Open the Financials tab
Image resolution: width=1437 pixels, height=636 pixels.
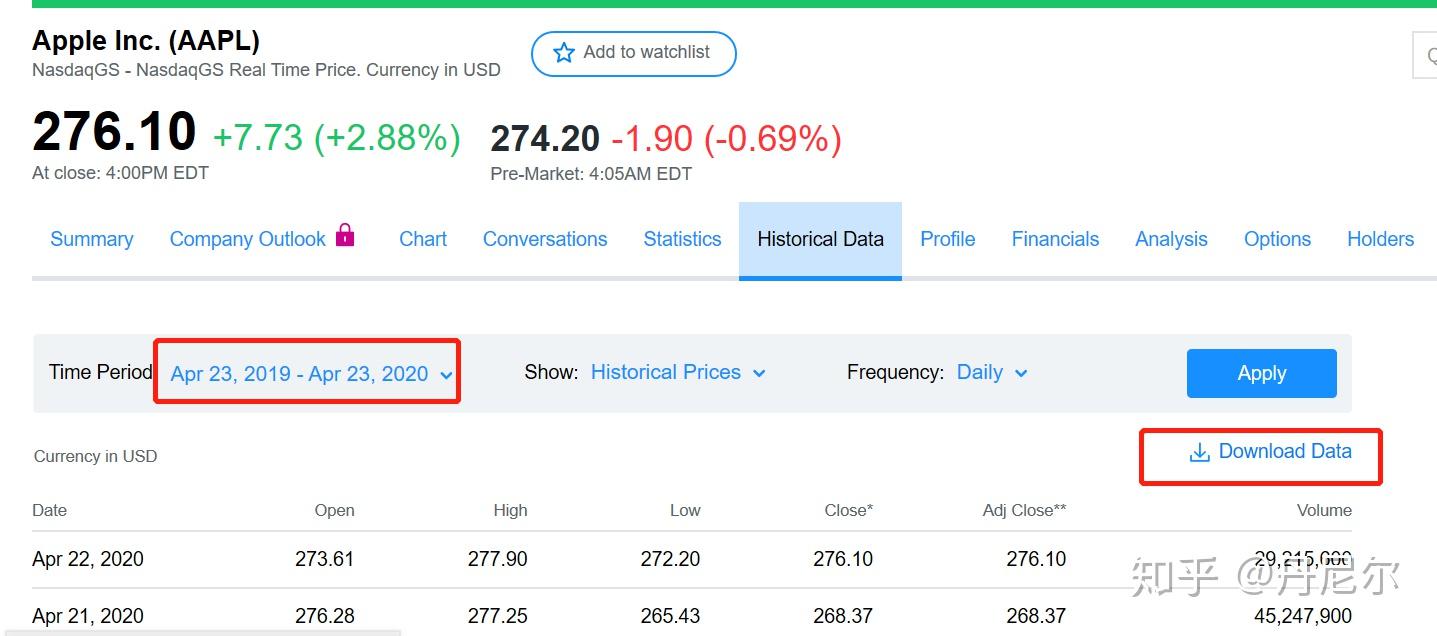coord(1055,239)
